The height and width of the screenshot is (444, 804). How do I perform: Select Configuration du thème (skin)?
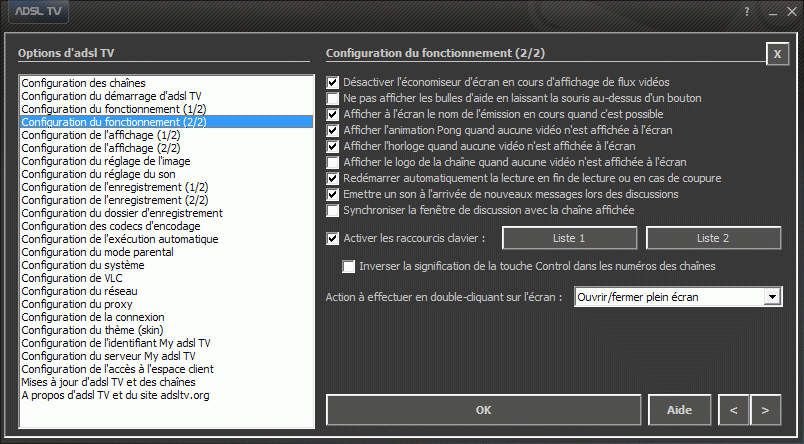167,330
